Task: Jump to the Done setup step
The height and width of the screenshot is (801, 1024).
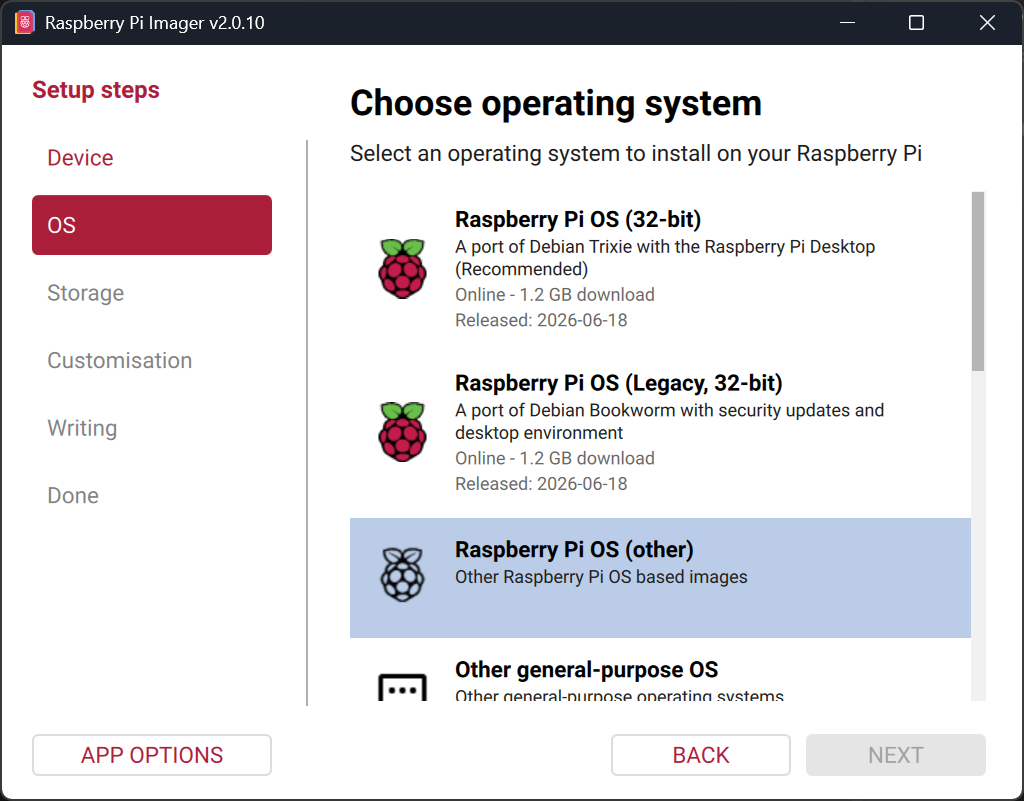Action: (152, 495)
